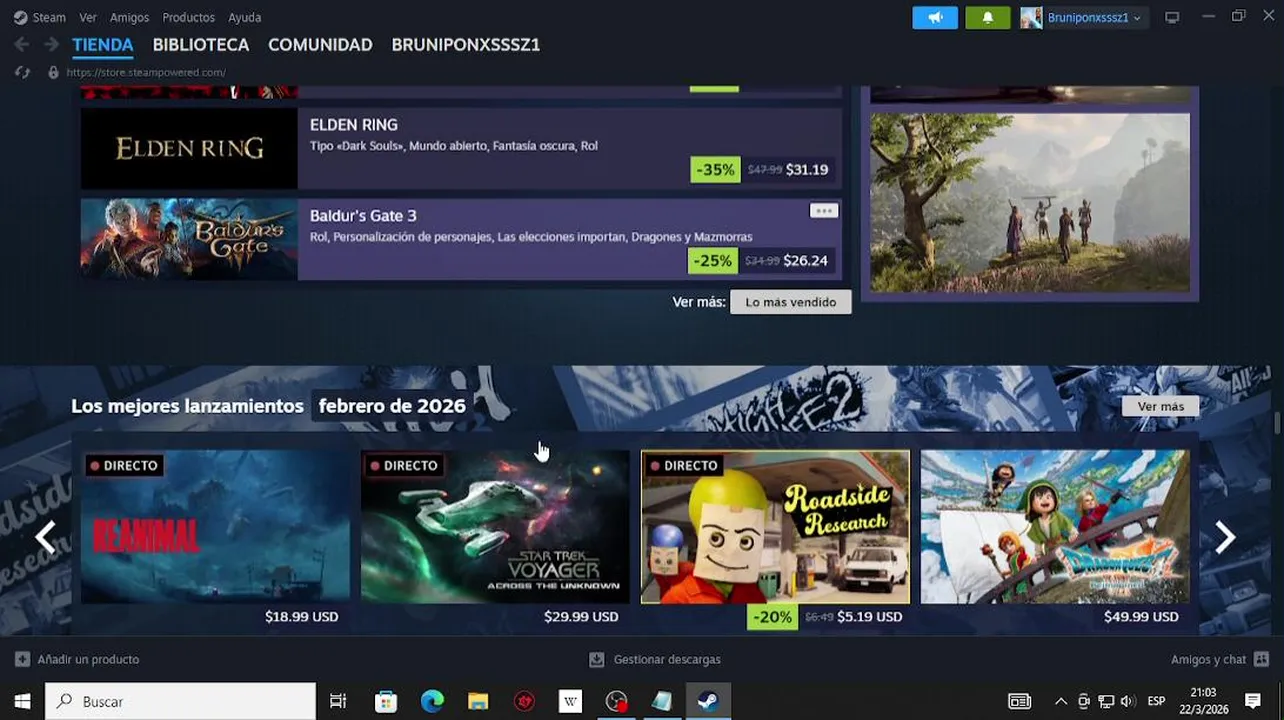
Task: Click the plus icon beside Añadir un producto
Action: 22,659
